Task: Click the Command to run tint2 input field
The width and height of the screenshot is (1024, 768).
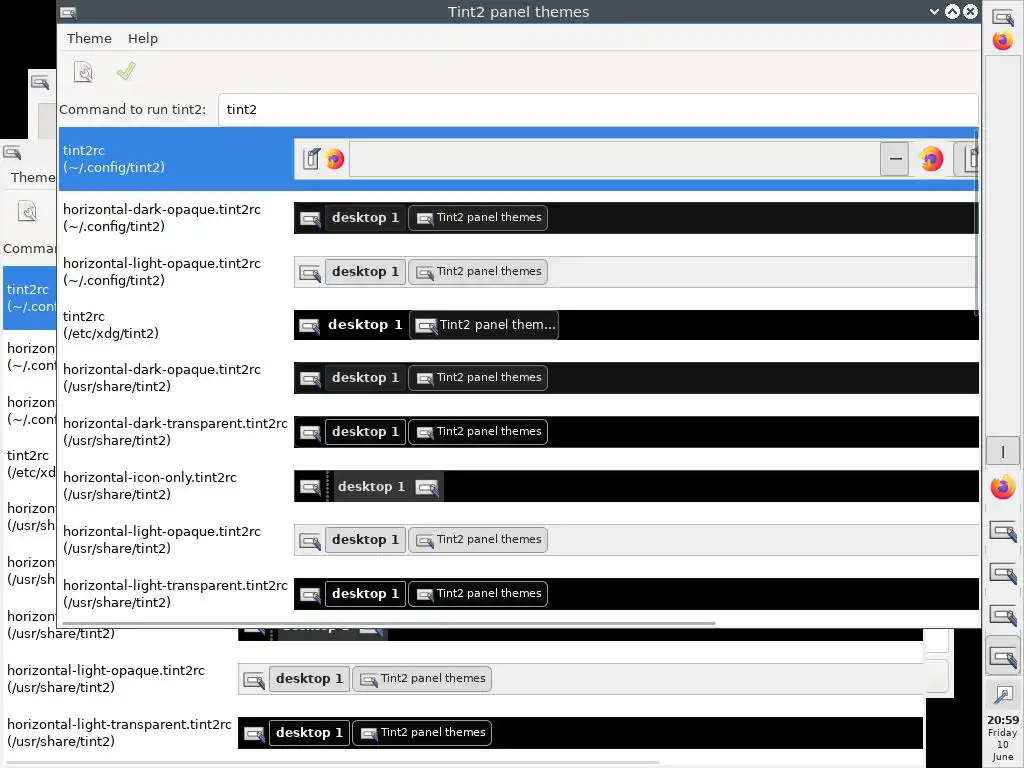Action: pos(598,109)
